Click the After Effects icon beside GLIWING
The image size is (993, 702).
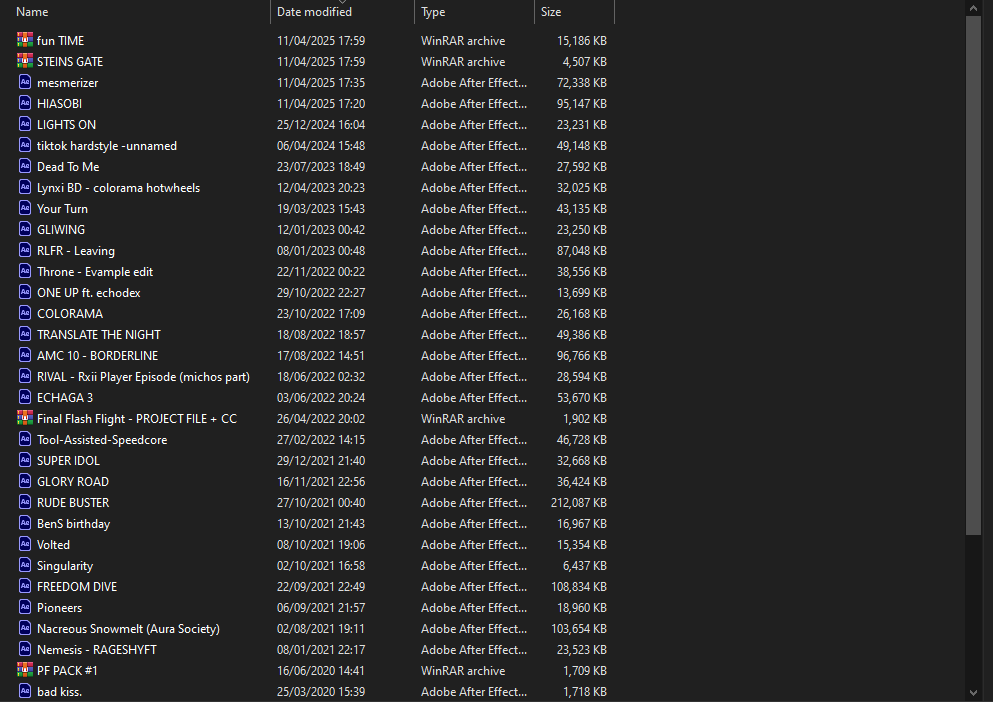(x=25, y=229)
